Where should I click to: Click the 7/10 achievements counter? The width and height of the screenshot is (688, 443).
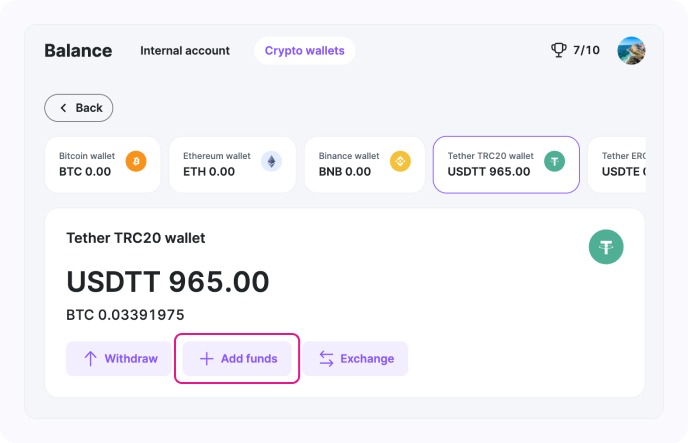click(586, 50)
